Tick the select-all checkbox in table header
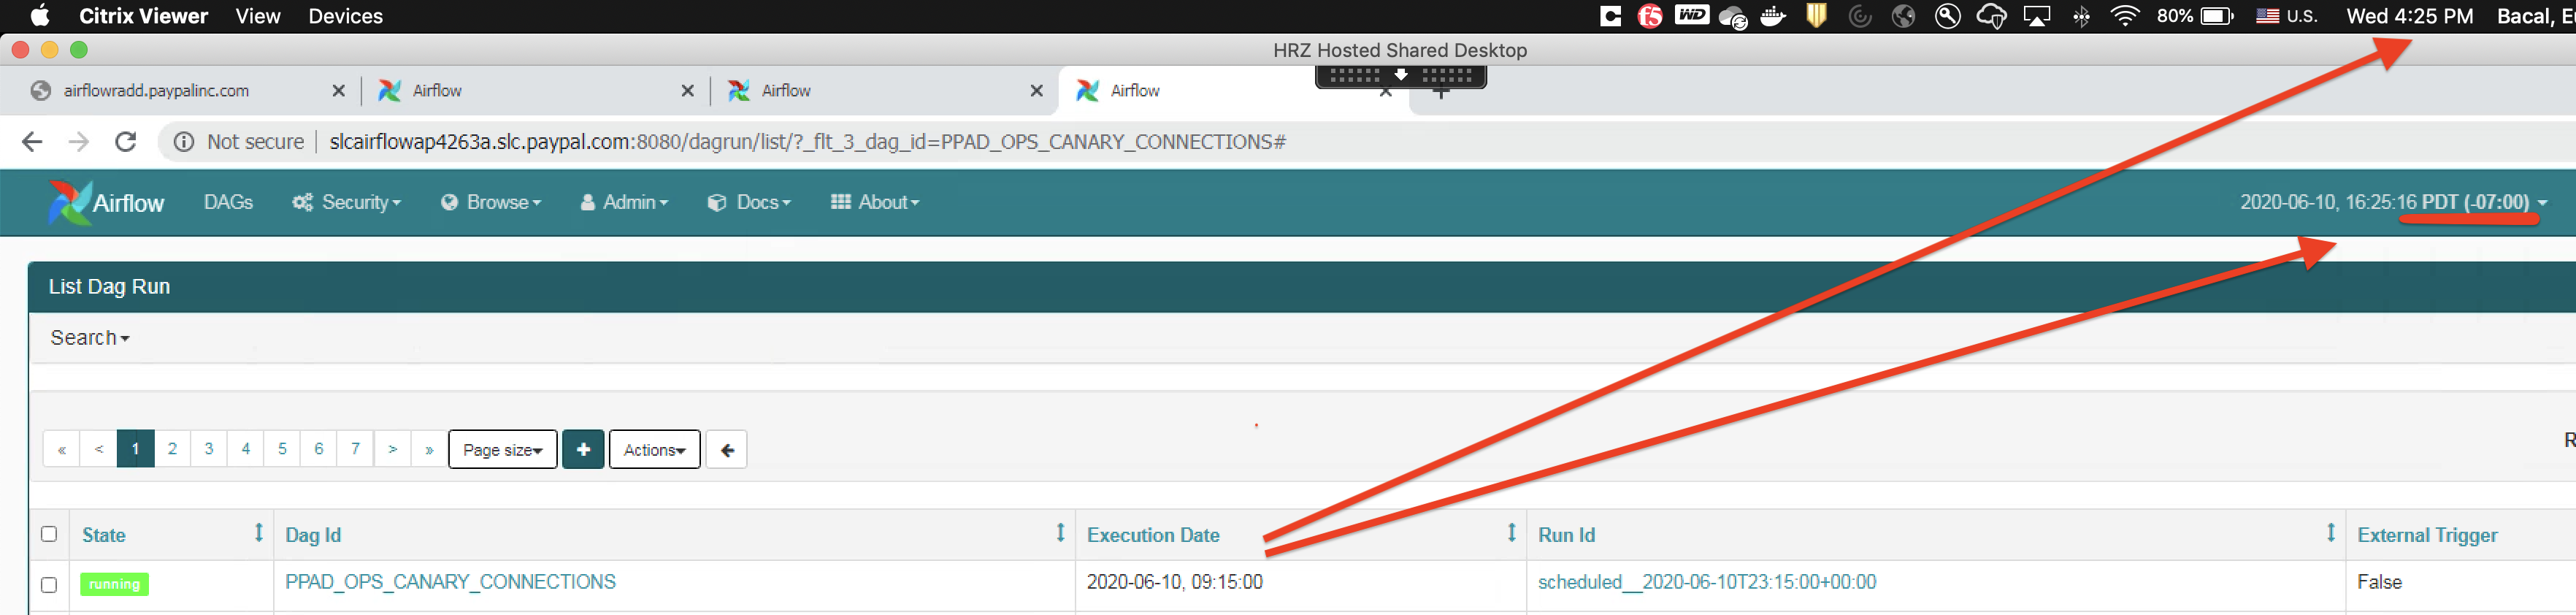2576x615 pixels. 48,534
